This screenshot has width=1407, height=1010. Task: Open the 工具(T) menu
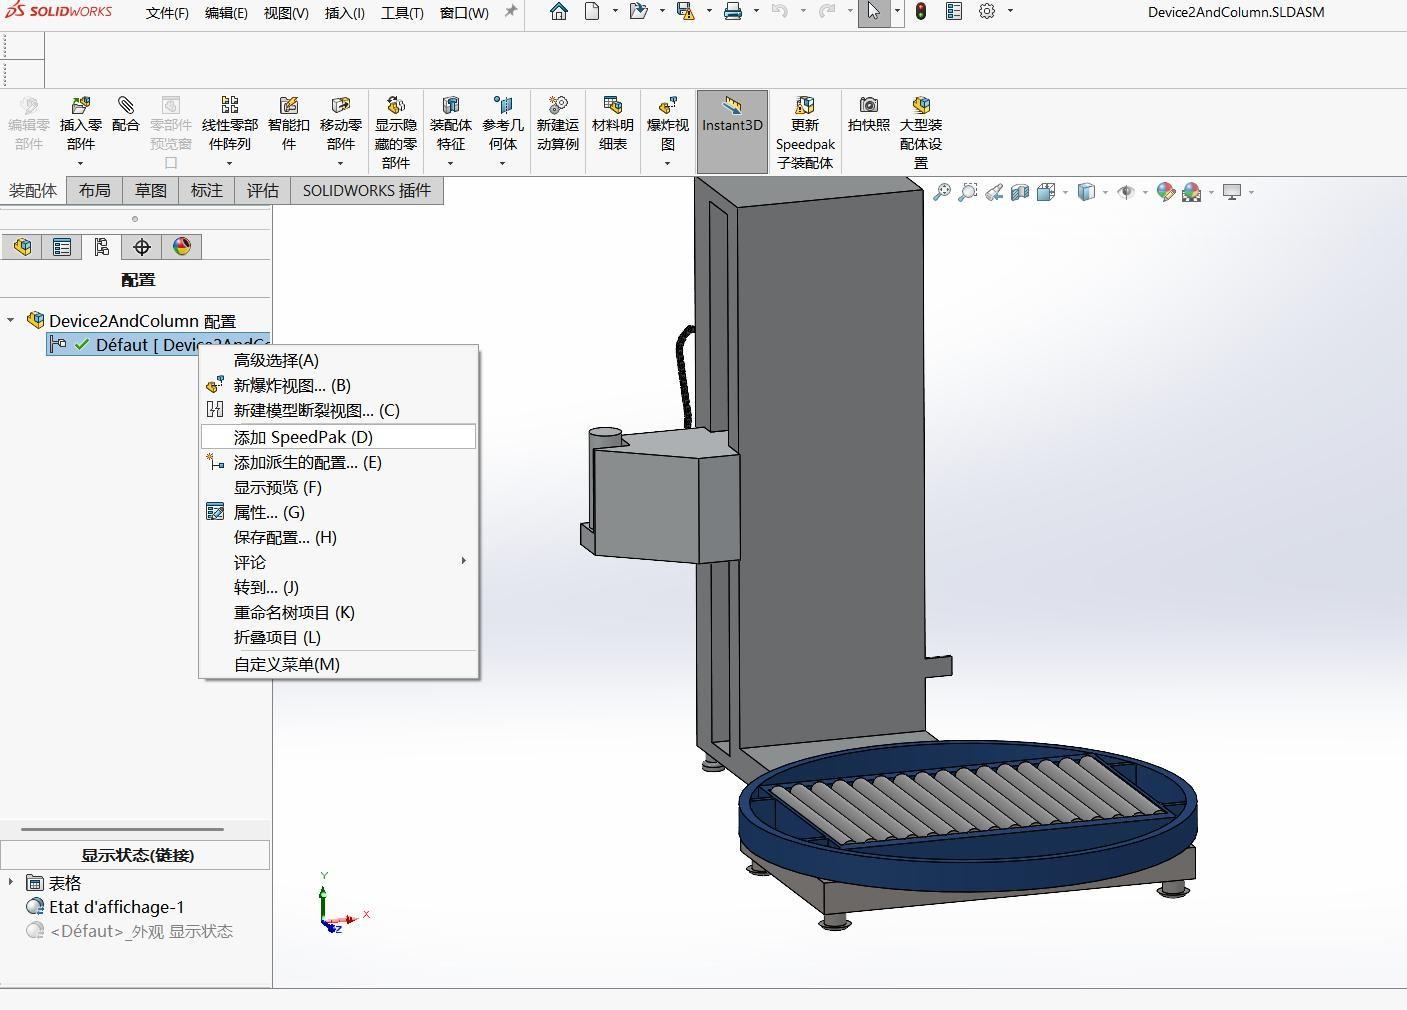[x=402, y=13]
